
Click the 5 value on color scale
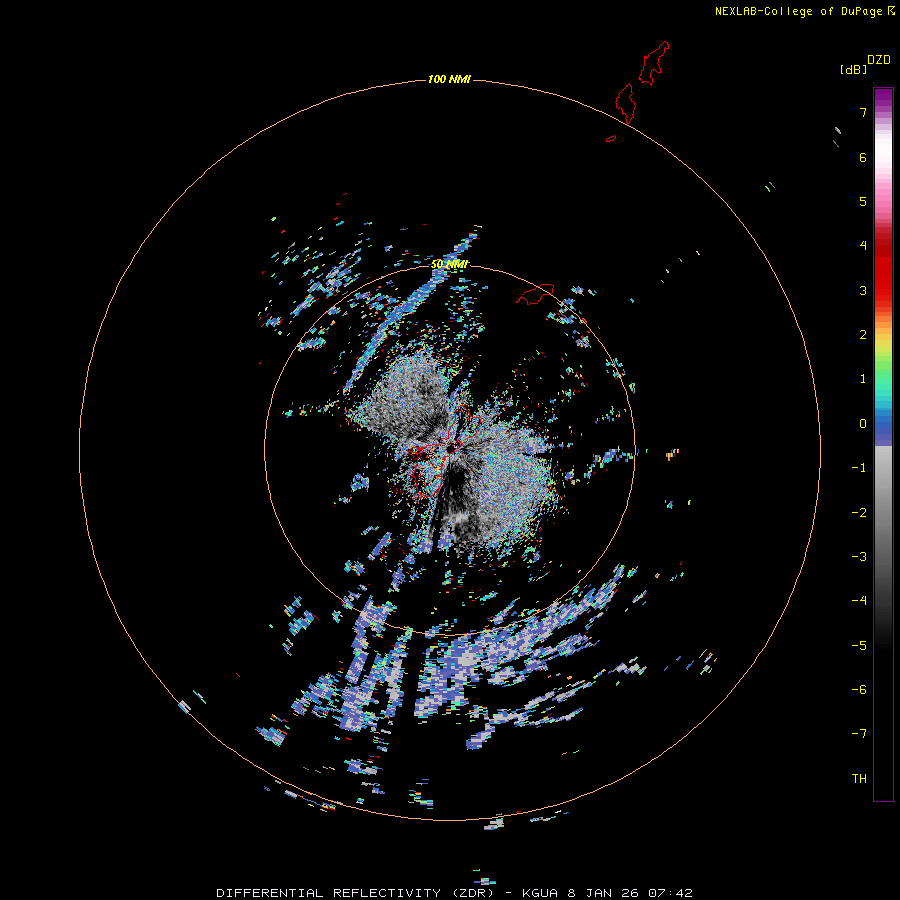[x=863, y=201]
